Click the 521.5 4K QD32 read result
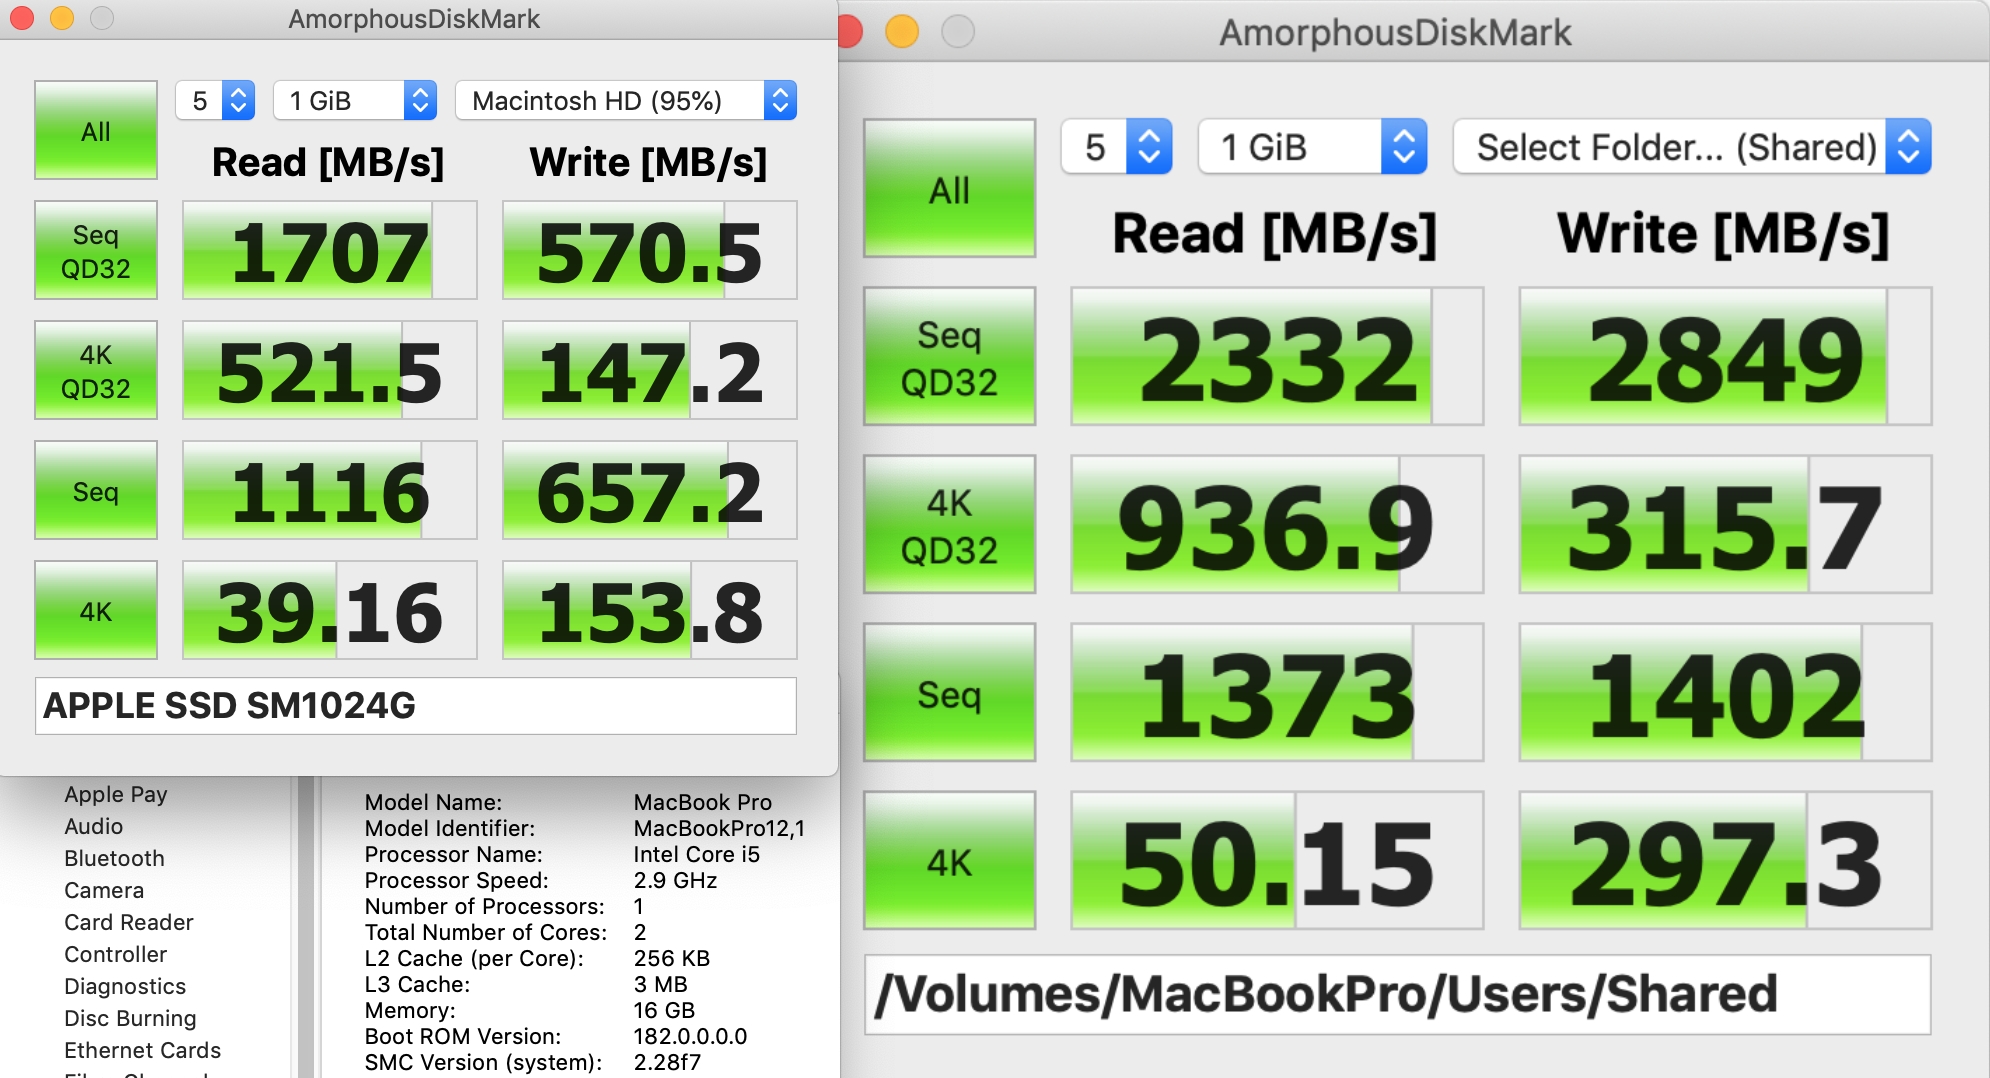The image size is (1990, 1078). point(330,370)
